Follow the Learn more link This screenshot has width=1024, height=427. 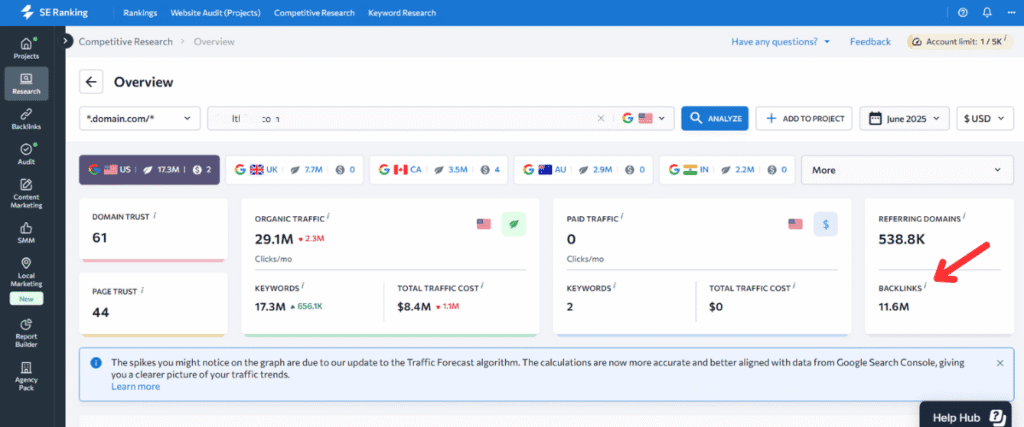coord(135,387)
